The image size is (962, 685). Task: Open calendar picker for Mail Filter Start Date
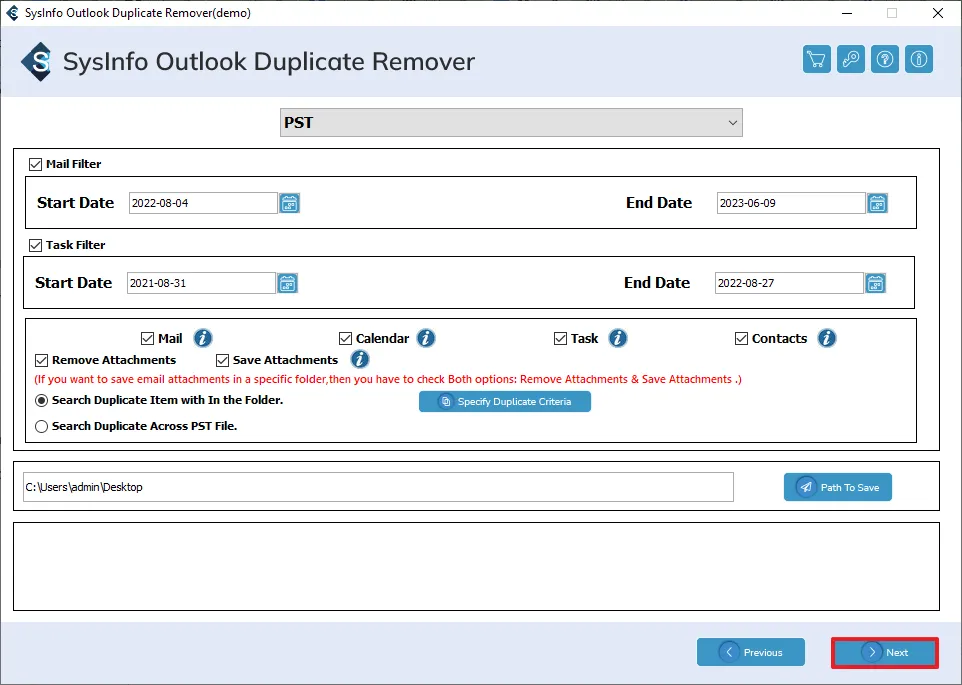[289, 203]
